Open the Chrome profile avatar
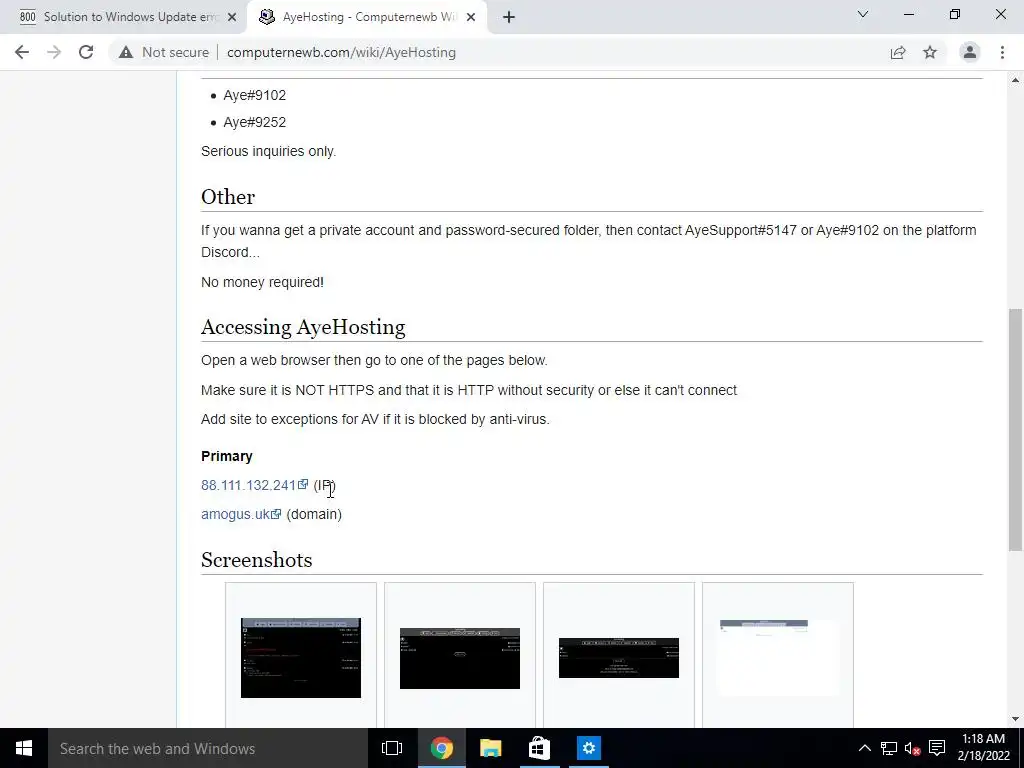The width and height of the screenshot is (1024, 768). coord(970,52)
